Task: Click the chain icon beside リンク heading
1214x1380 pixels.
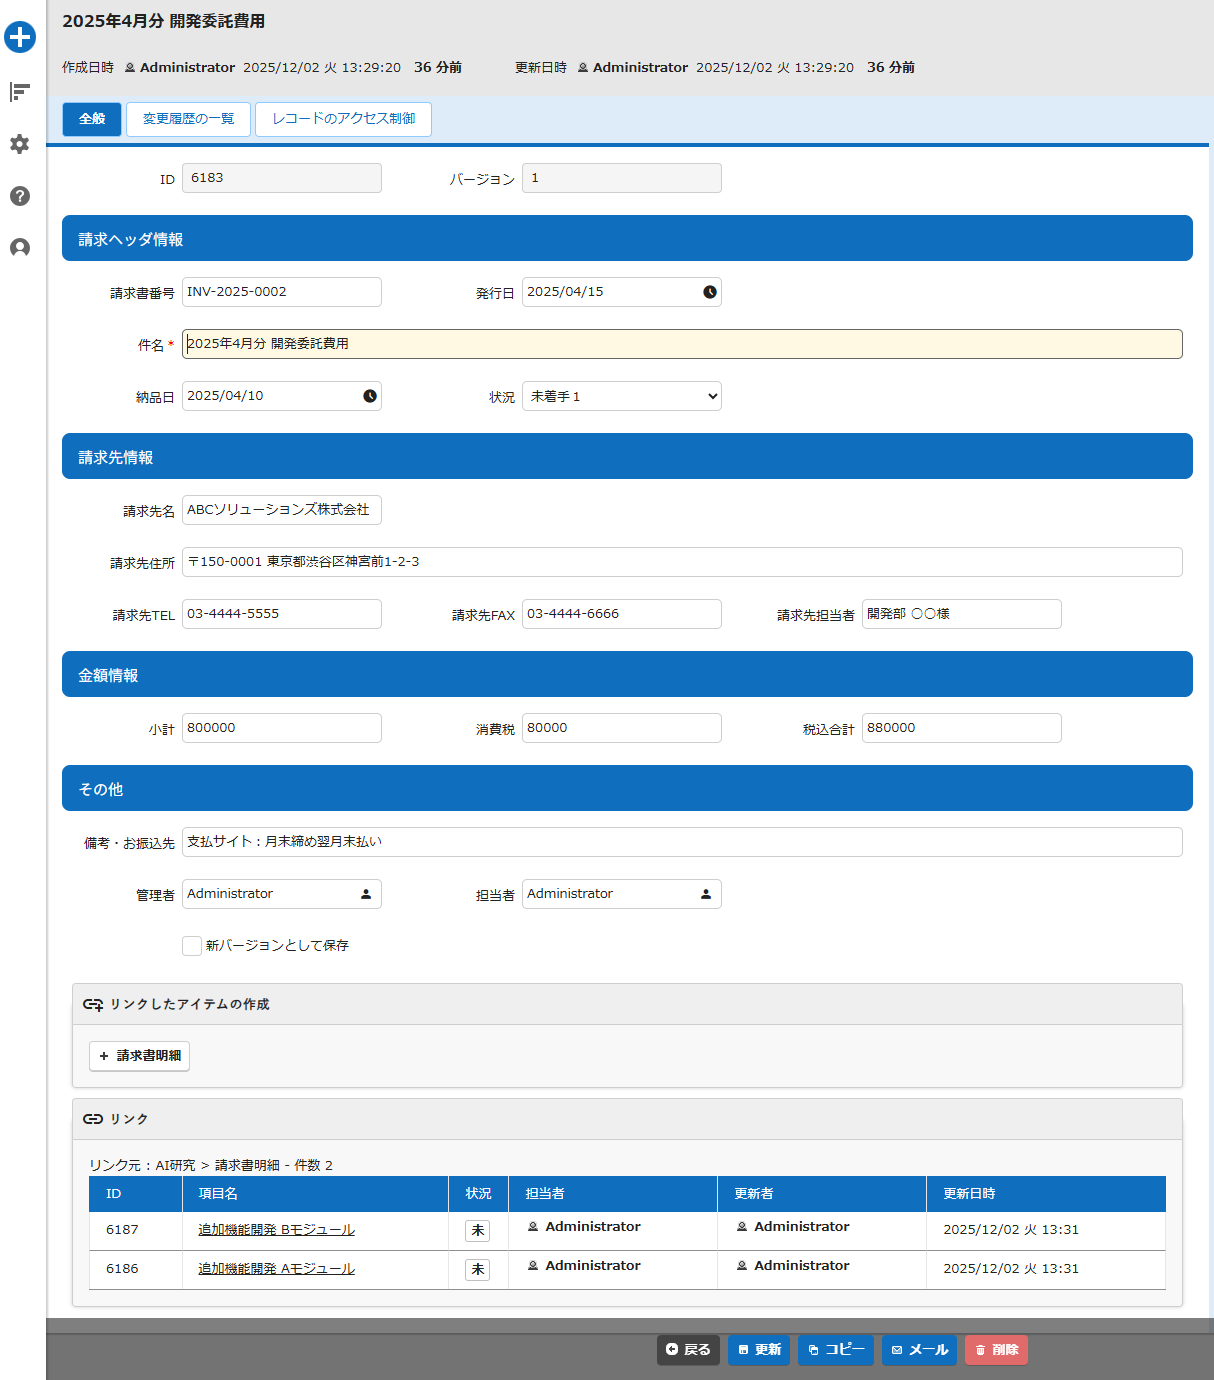Action: [93, 1119]
